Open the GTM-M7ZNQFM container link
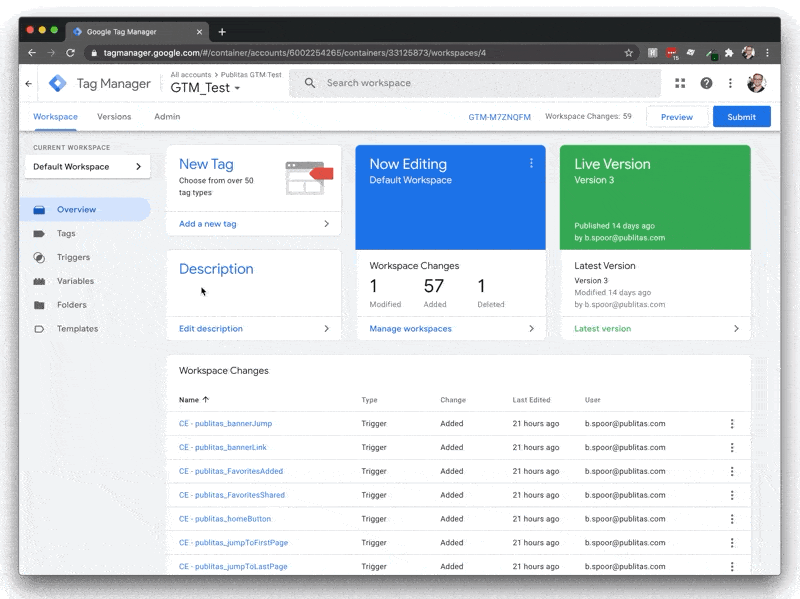 pos(498,115)
